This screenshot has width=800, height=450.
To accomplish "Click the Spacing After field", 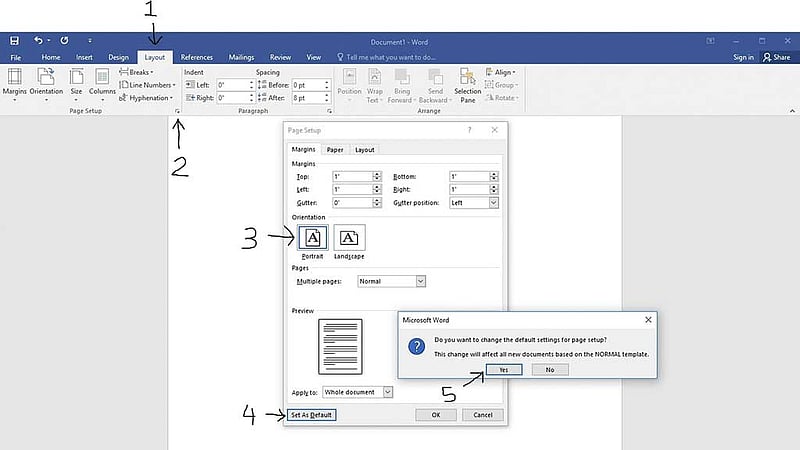I will (x=310, y=97).
